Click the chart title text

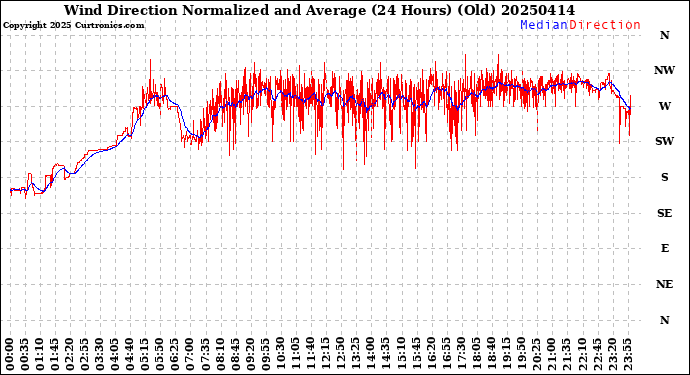tap(319, 10)
